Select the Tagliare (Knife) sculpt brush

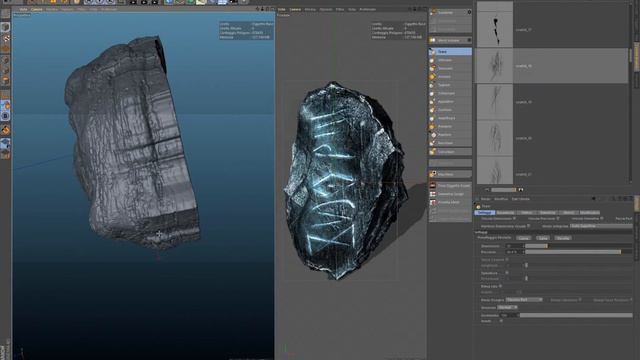point(450,85)
